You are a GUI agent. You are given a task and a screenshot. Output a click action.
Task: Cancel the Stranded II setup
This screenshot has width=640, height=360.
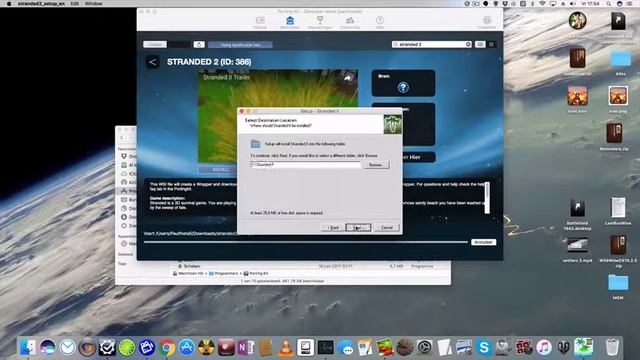[387, 227]
